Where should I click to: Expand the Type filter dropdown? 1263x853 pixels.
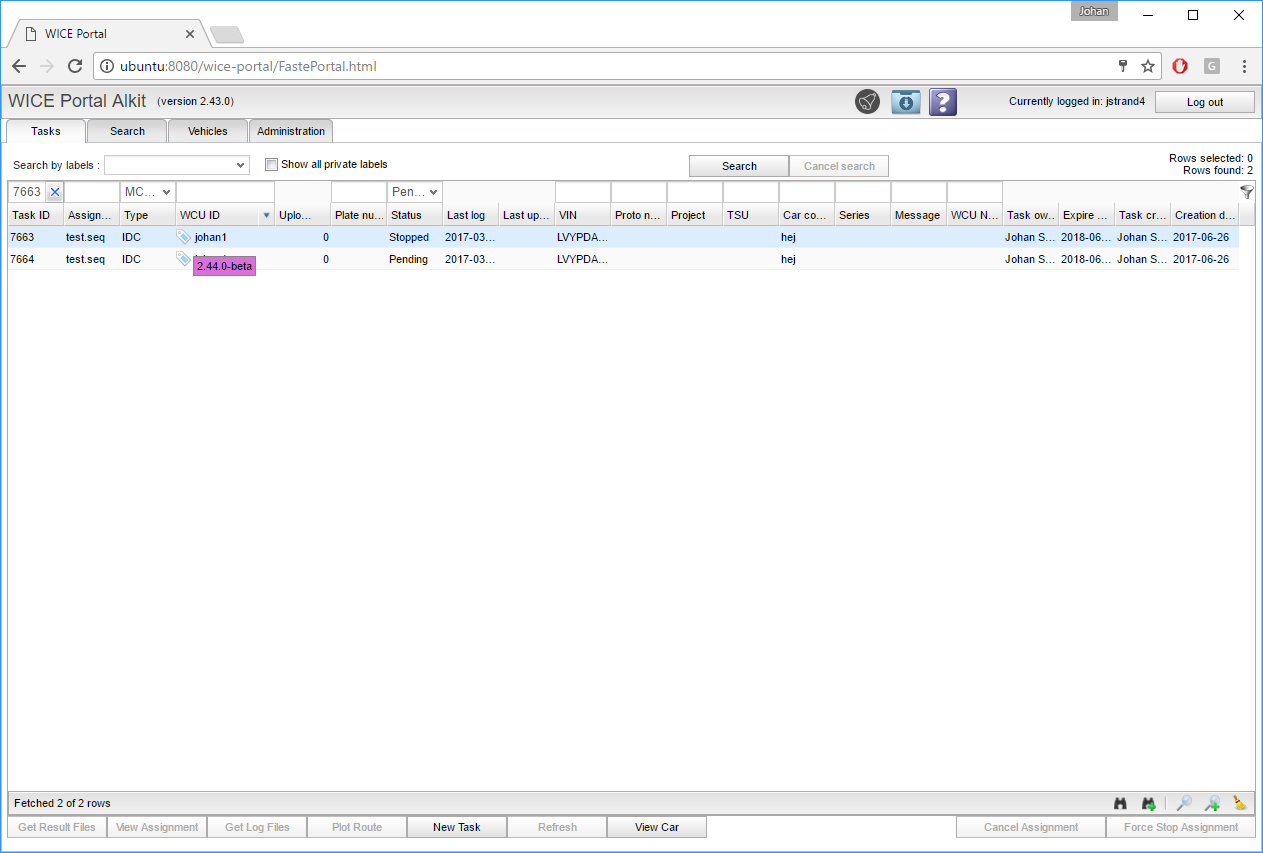click(148, 192)
